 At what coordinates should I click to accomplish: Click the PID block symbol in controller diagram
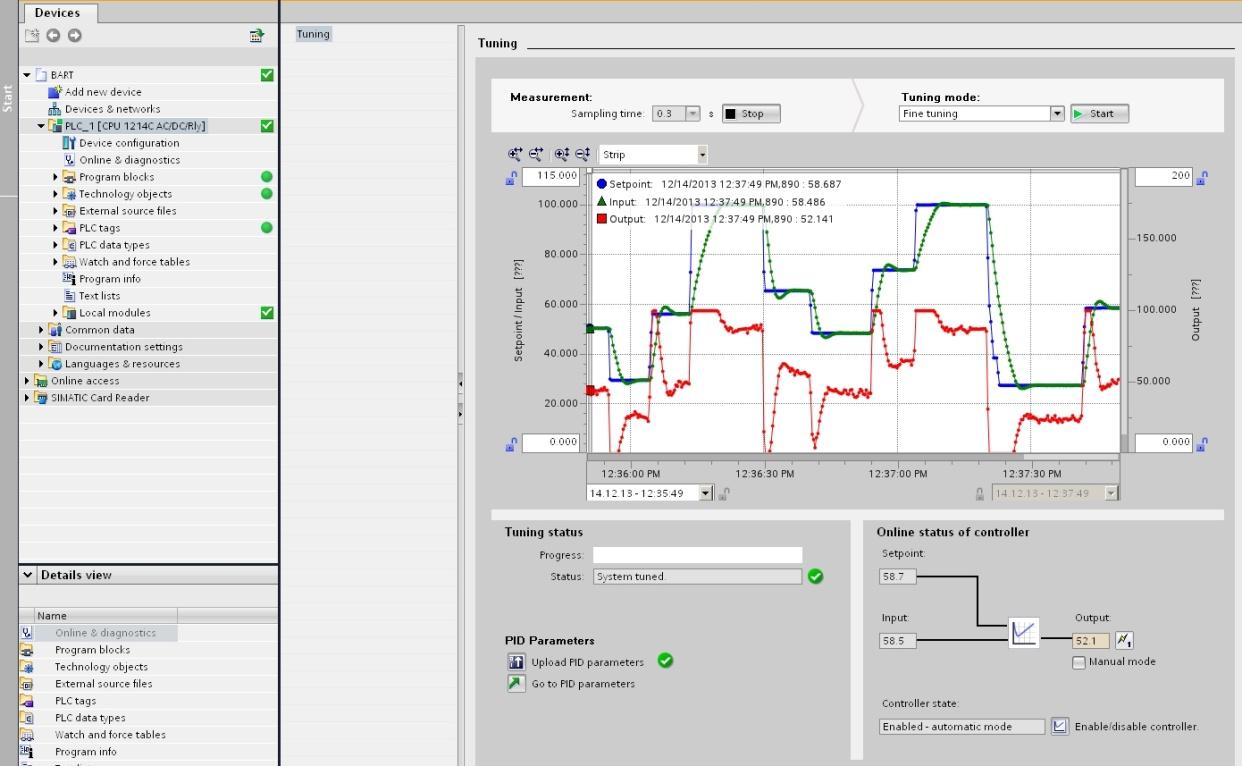tap(1025, 632)
